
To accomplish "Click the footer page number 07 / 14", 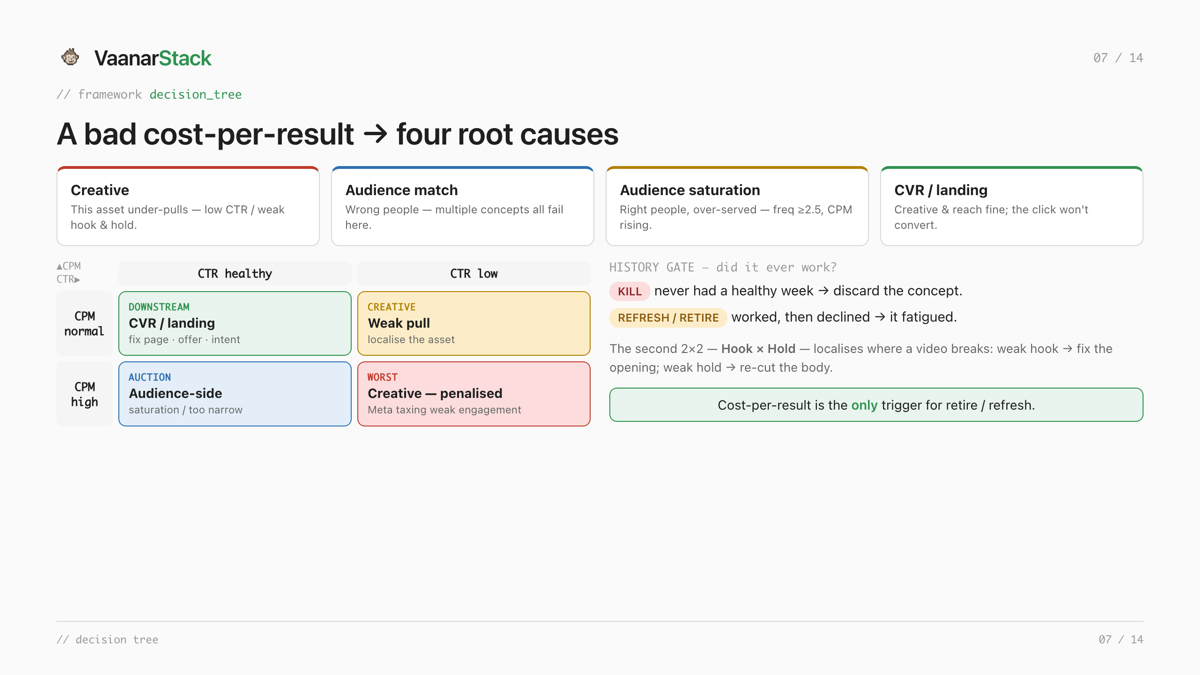I will pos(1120,639).
